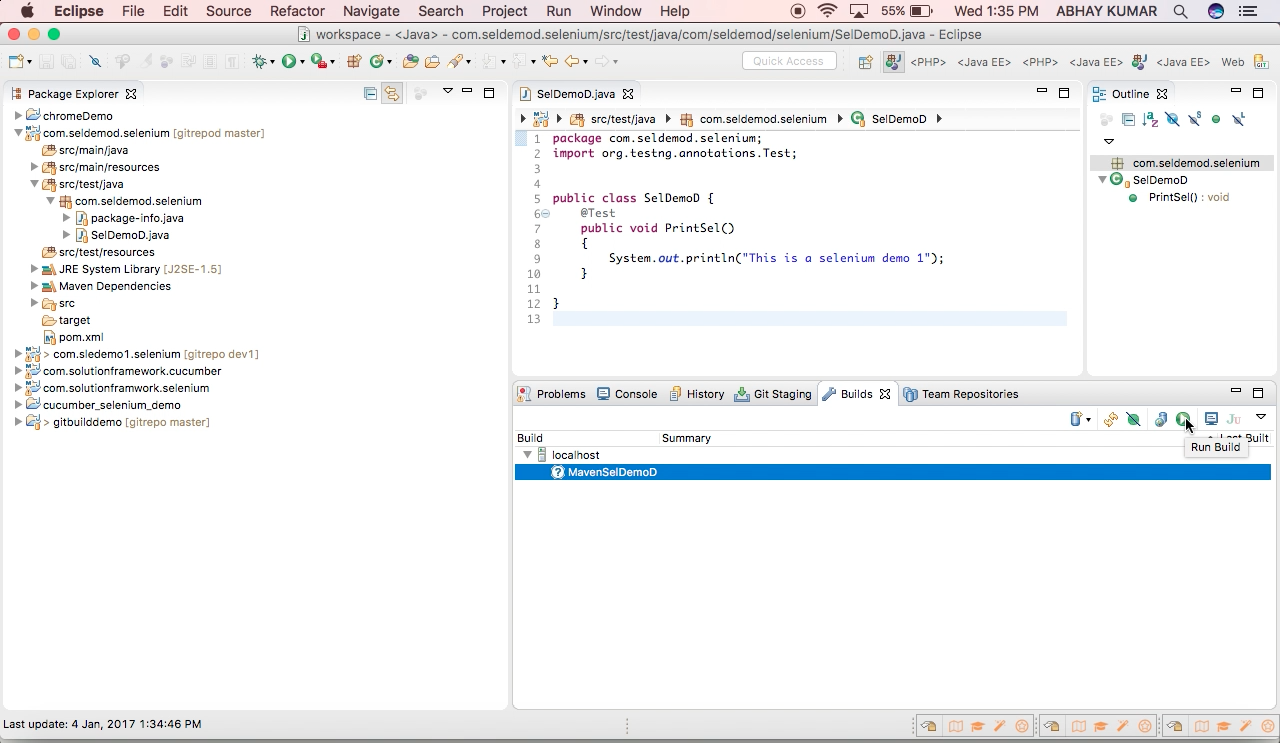
Task: Expand src/main/resources folder
Action: coord(35,167)
